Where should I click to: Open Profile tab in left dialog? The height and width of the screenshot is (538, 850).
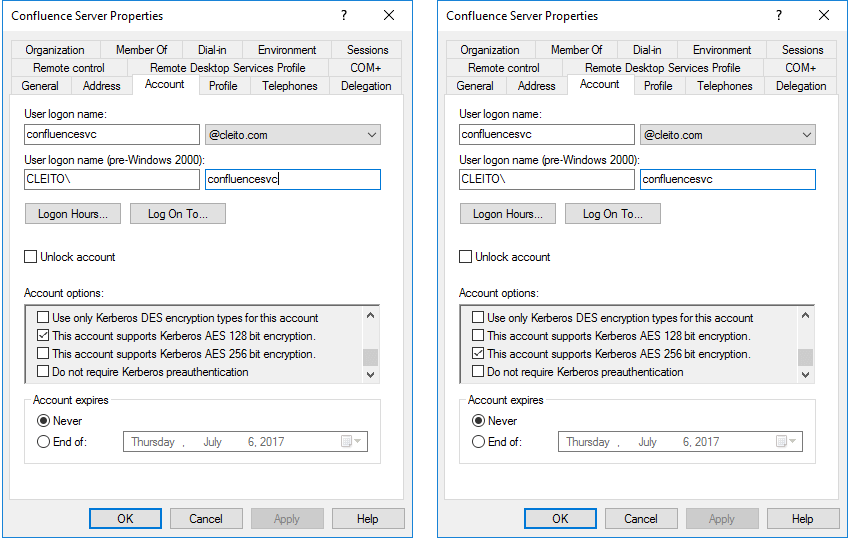click(223, 86)
